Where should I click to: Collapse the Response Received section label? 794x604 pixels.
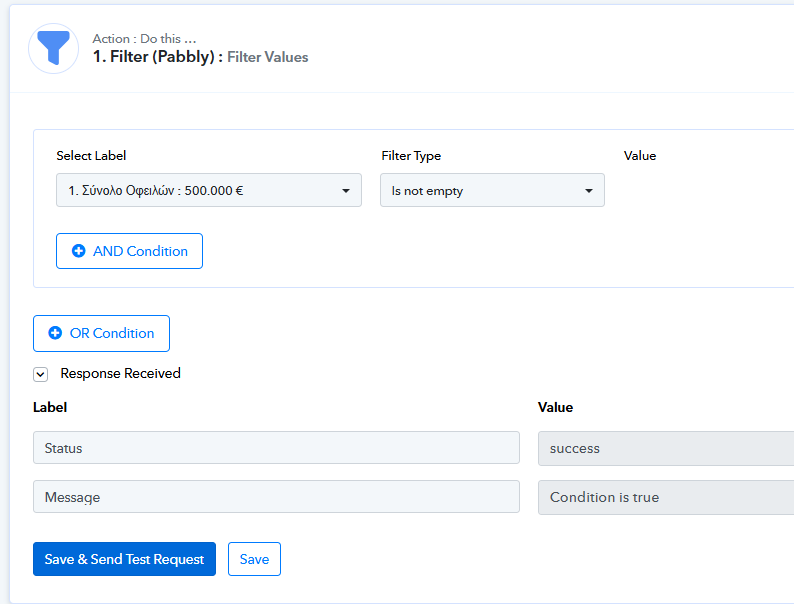click(x=121, y=373)
